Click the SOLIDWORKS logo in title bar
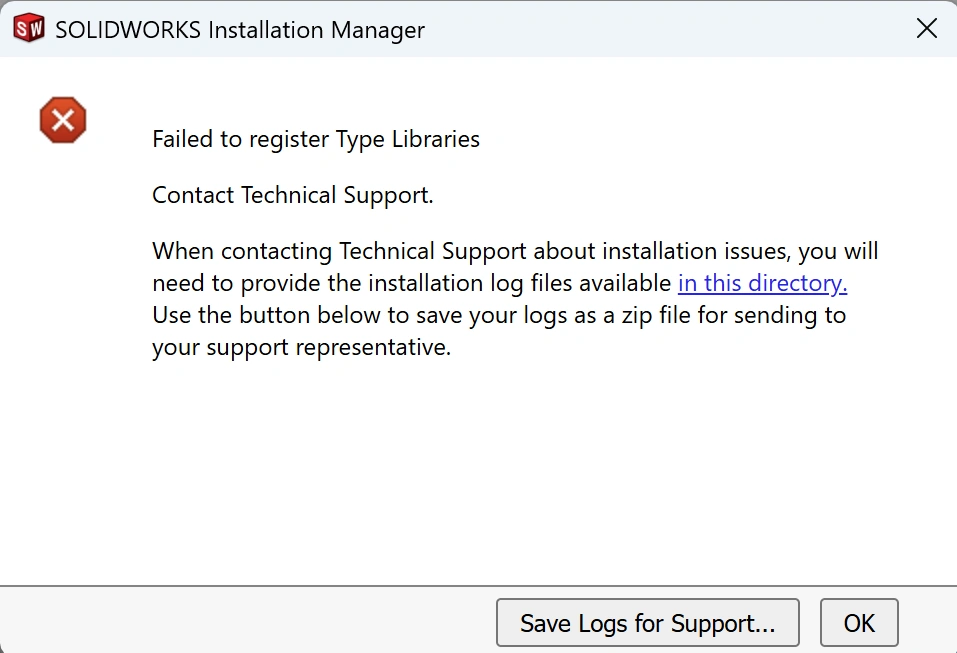The image size is (957, 653). tap(29, 29)
